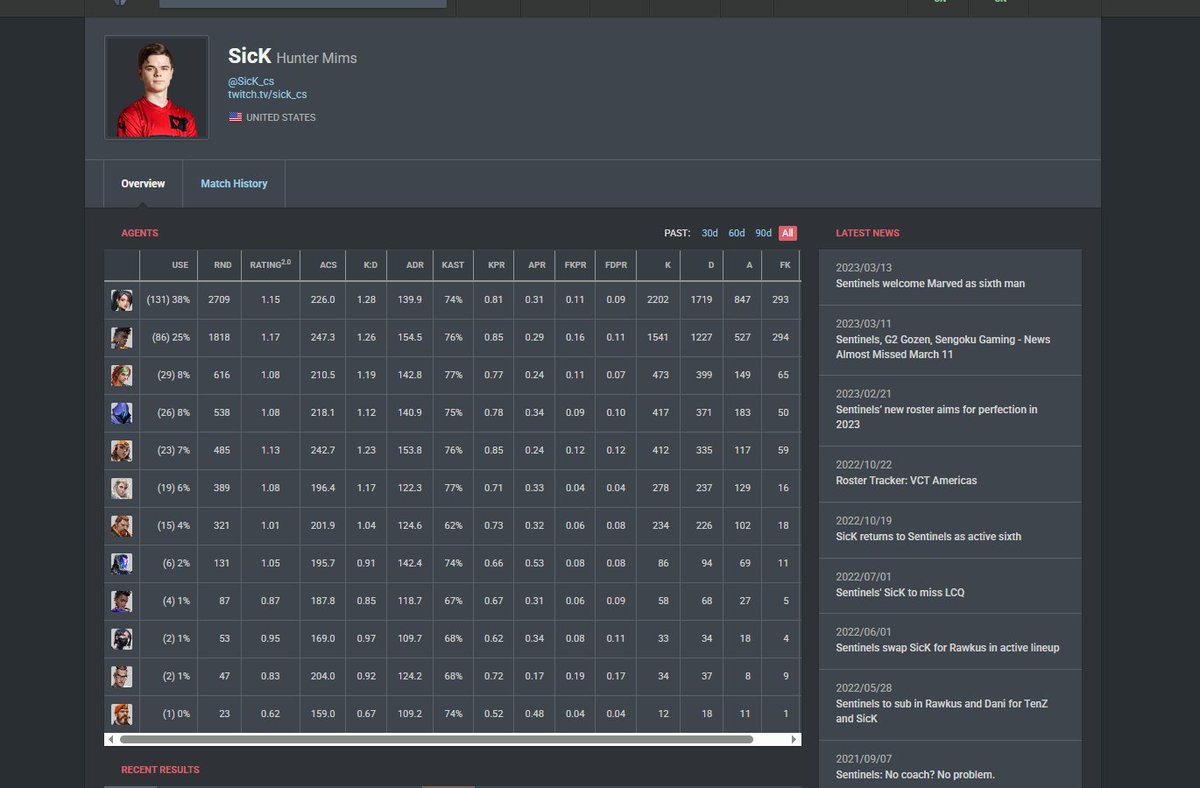Click the agent icon in the (26) 8% row

(121, 412)
